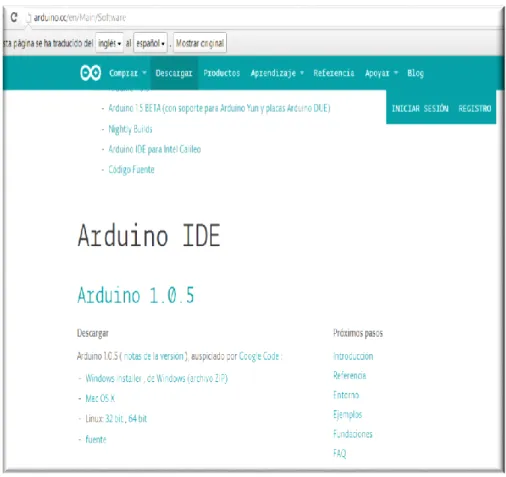
Task: Open the Fundaciones link
Action: [353, 434]
